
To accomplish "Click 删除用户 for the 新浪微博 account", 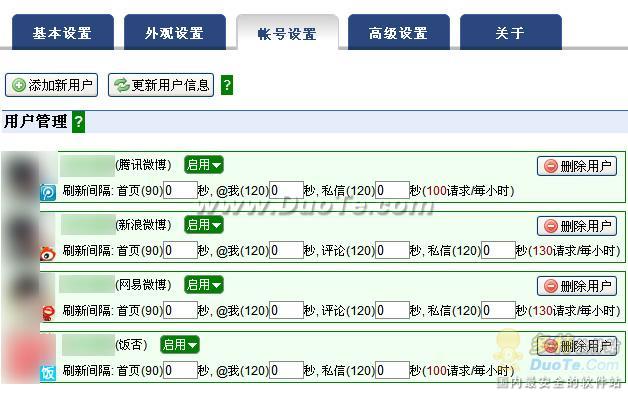I will [577, 226].
